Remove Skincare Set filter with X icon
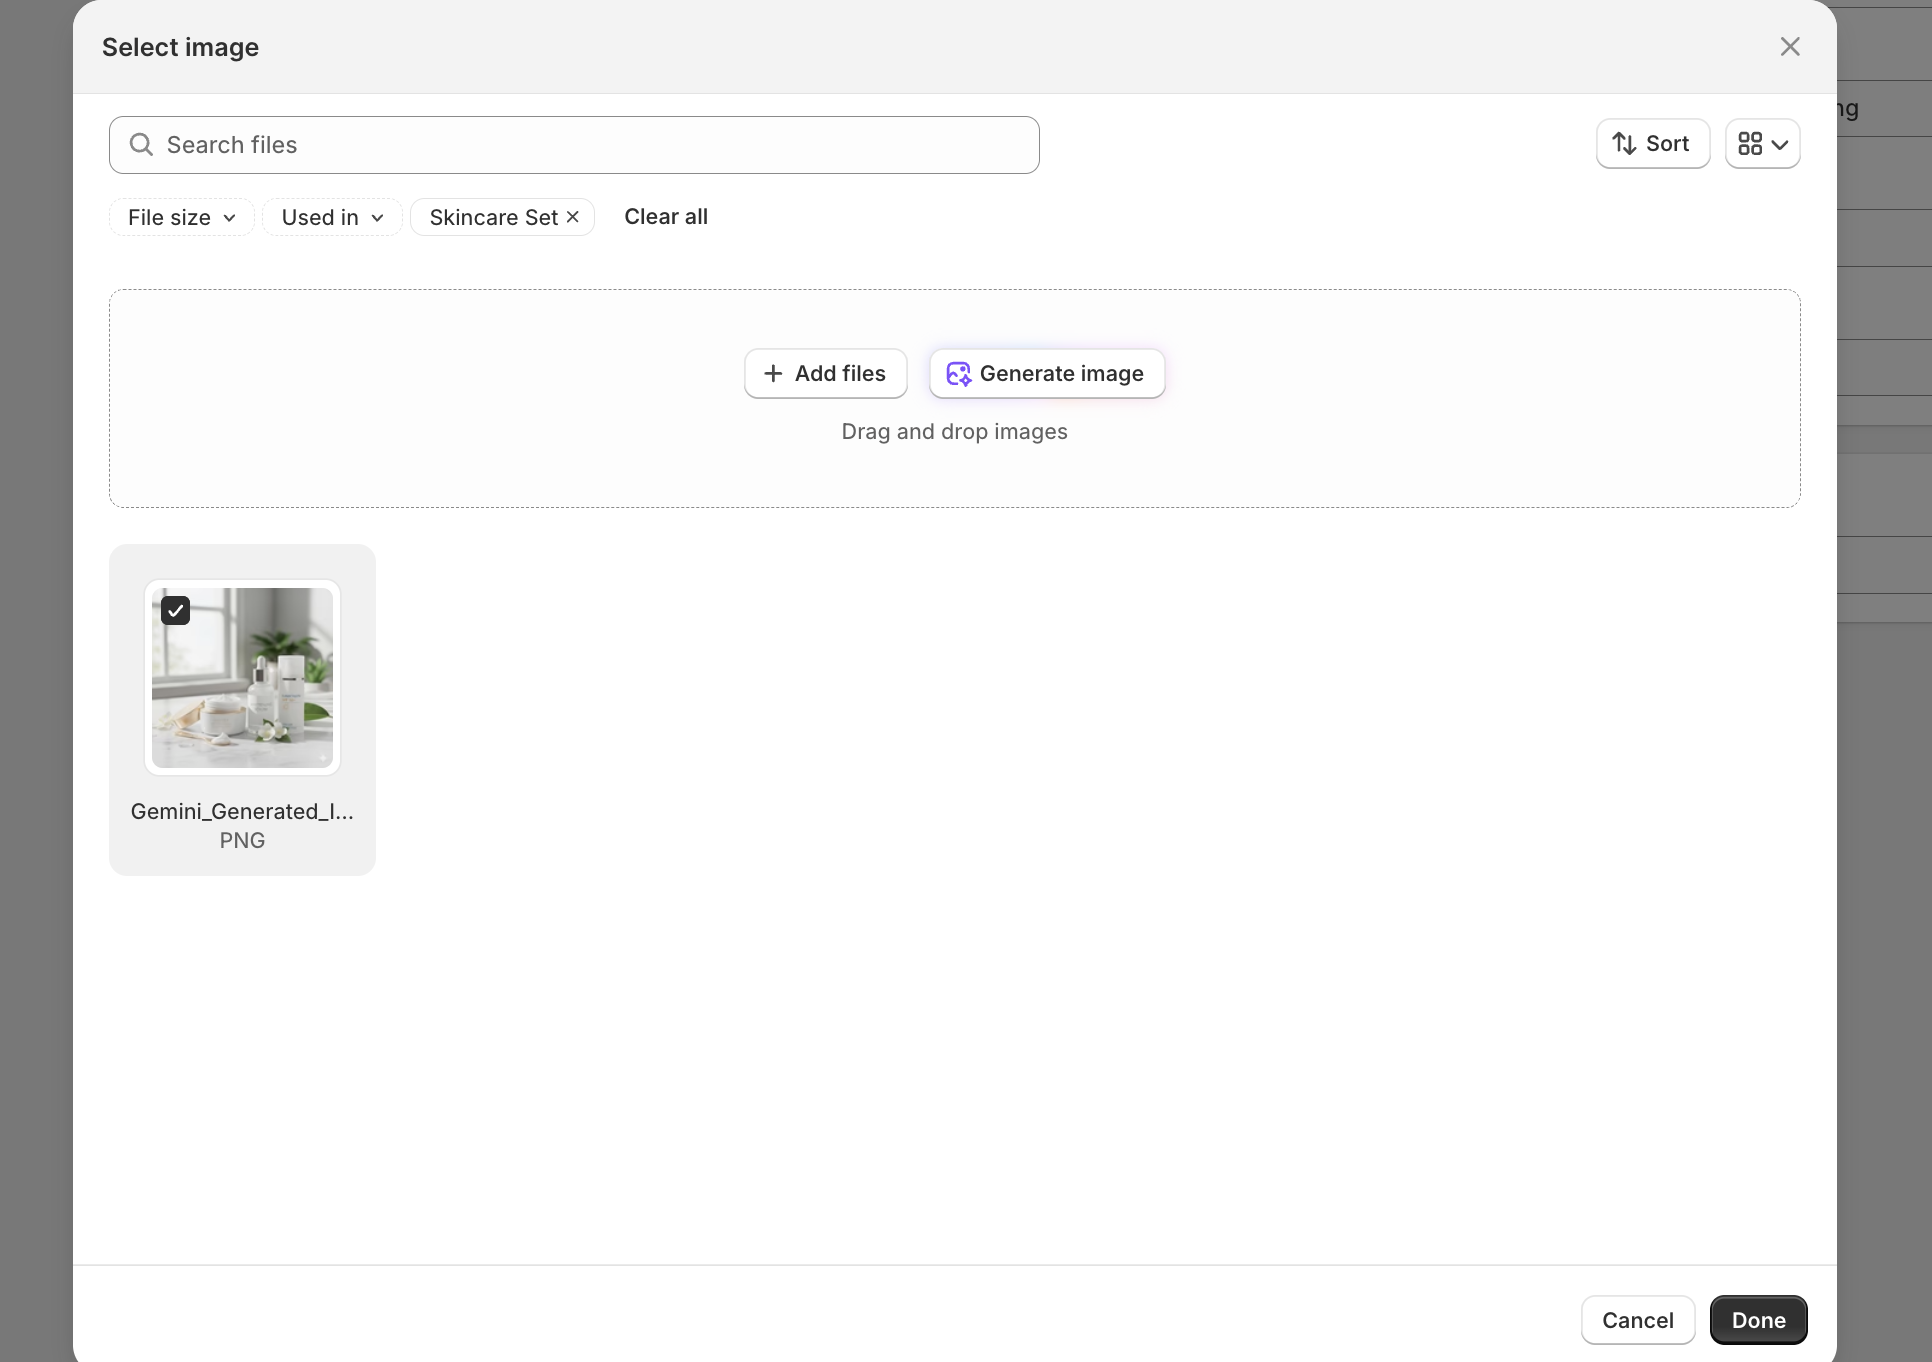 tap(573, 217)
